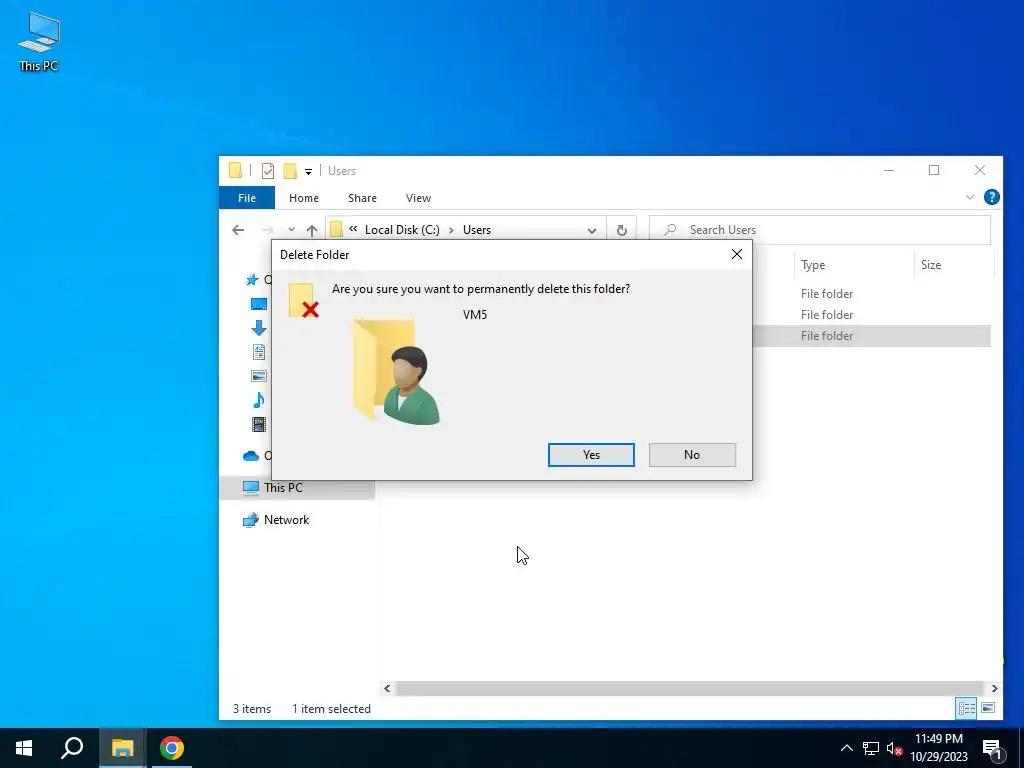Image resolution: width=1024 pixels, height=768 pixels.
Task: Select OneDrive cloud icon in sidebar
Action: (x=251, y=456)
